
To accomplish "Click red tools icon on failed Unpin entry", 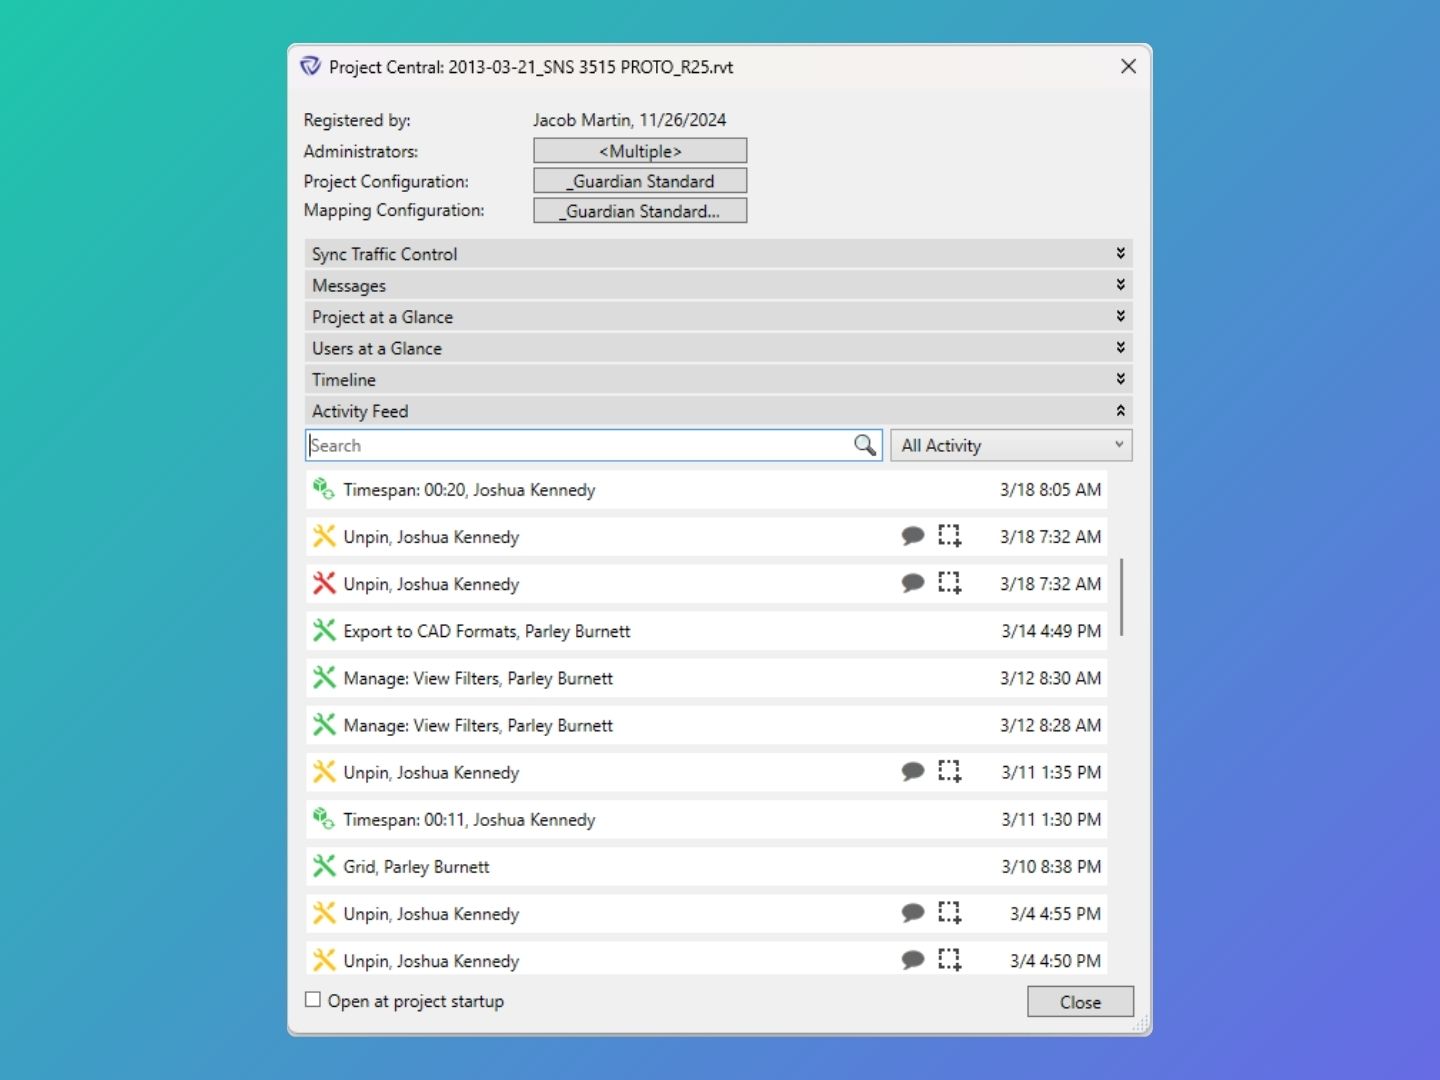I will 323,583.
